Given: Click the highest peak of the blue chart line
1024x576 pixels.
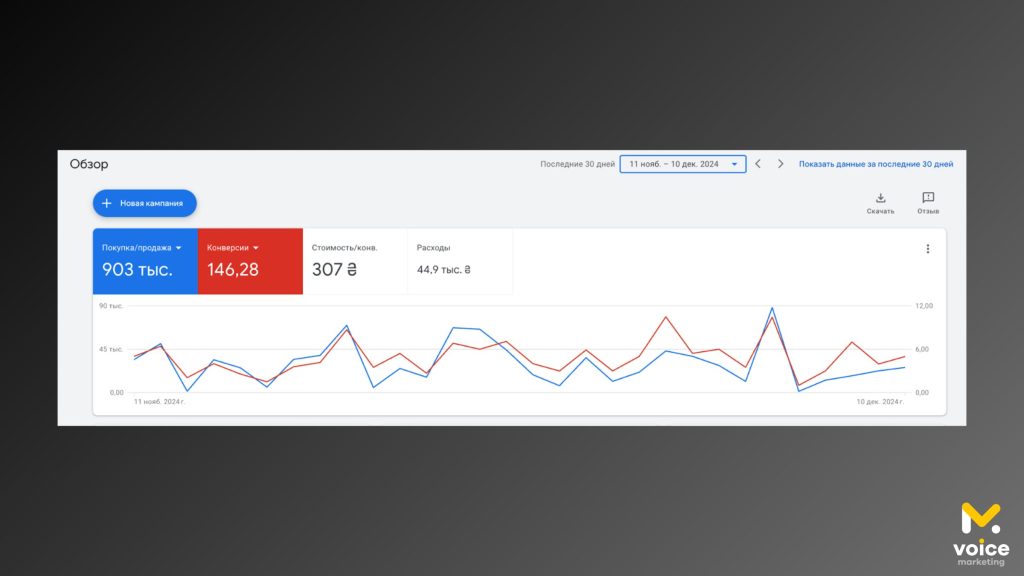Looking at the screenshot, I should pyautogui.click(x=772, y=308).
